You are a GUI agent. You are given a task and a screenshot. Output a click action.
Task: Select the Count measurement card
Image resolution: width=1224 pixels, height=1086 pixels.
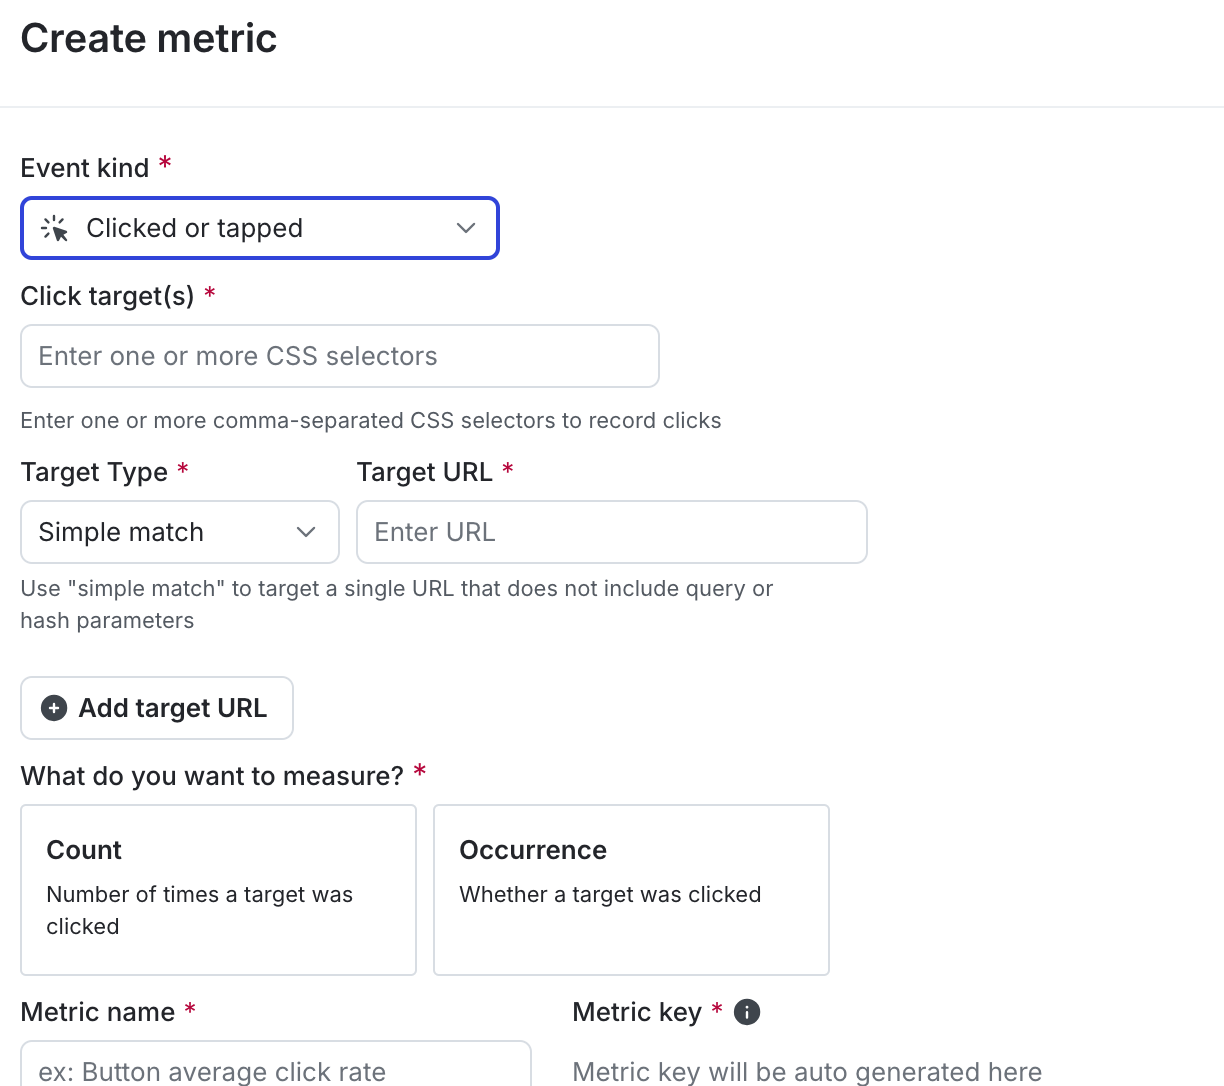(x=218, y=889)
